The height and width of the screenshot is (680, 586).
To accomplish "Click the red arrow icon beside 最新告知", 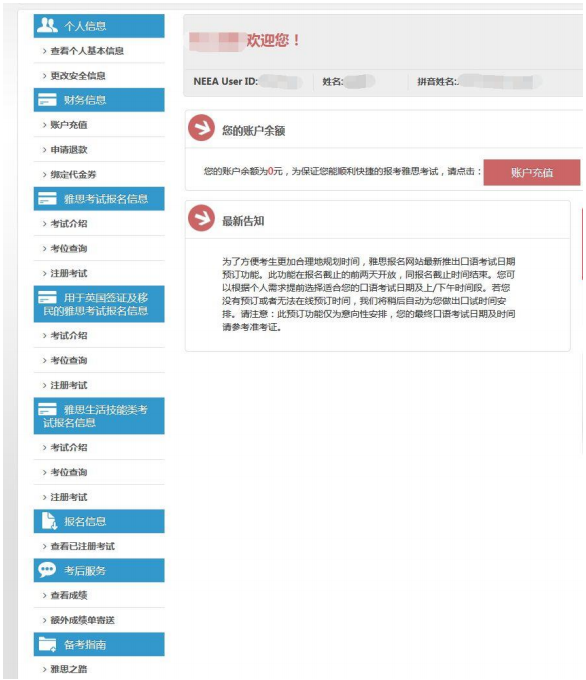I will (x=201, y=218).
